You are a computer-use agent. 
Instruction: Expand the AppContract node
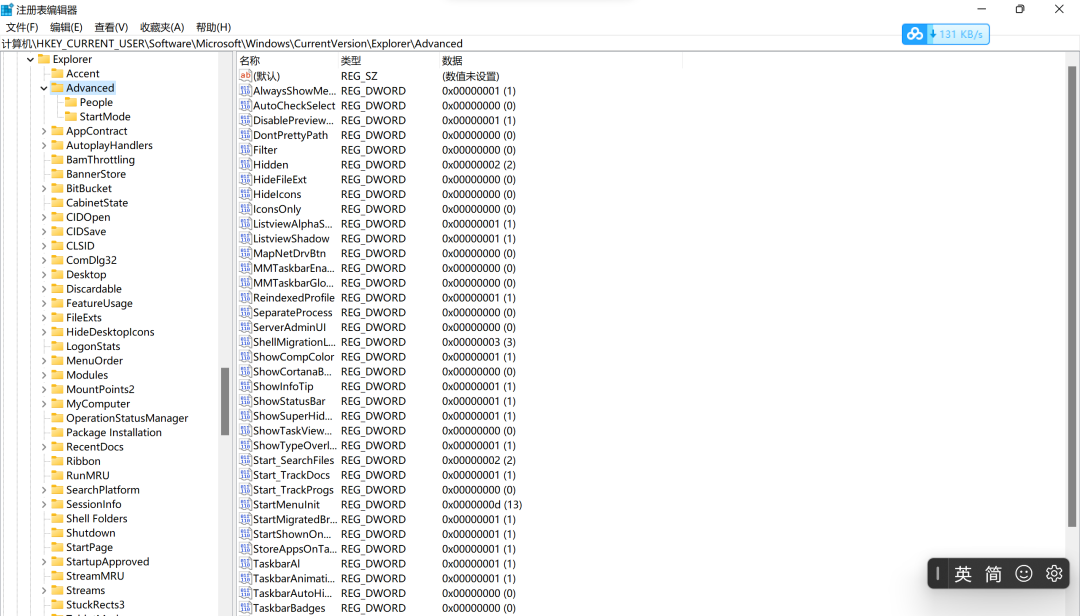44,131
